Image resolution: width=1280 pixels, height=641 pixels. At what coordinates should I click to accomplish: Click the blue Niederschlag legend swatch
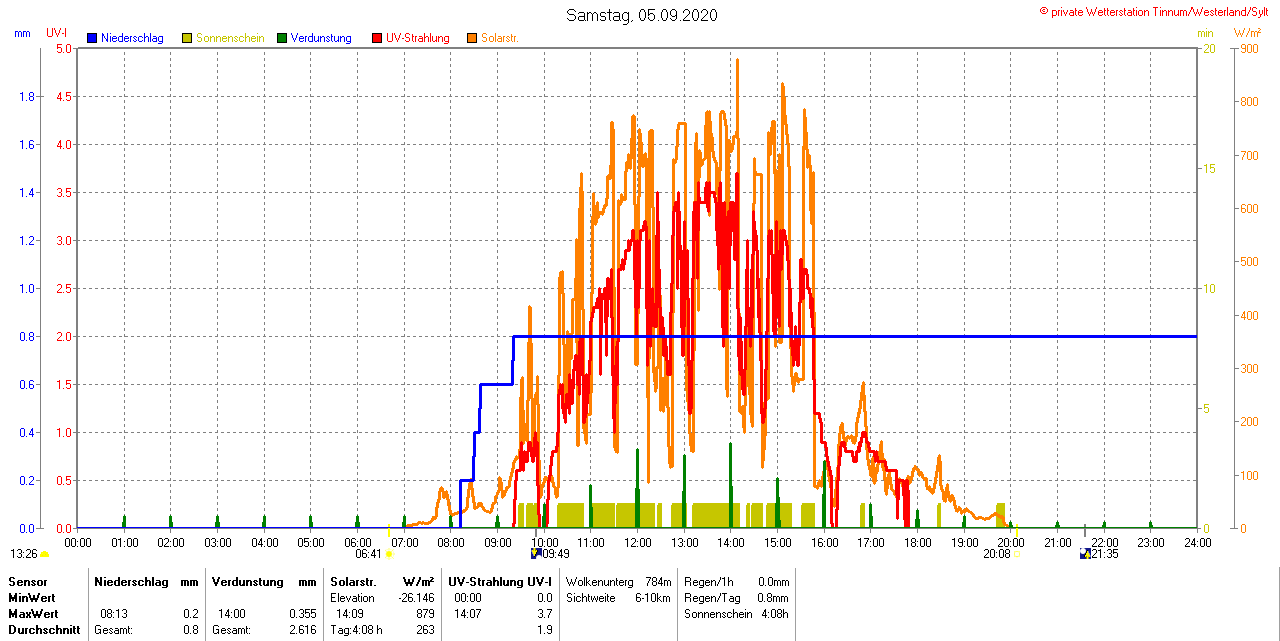92,38
